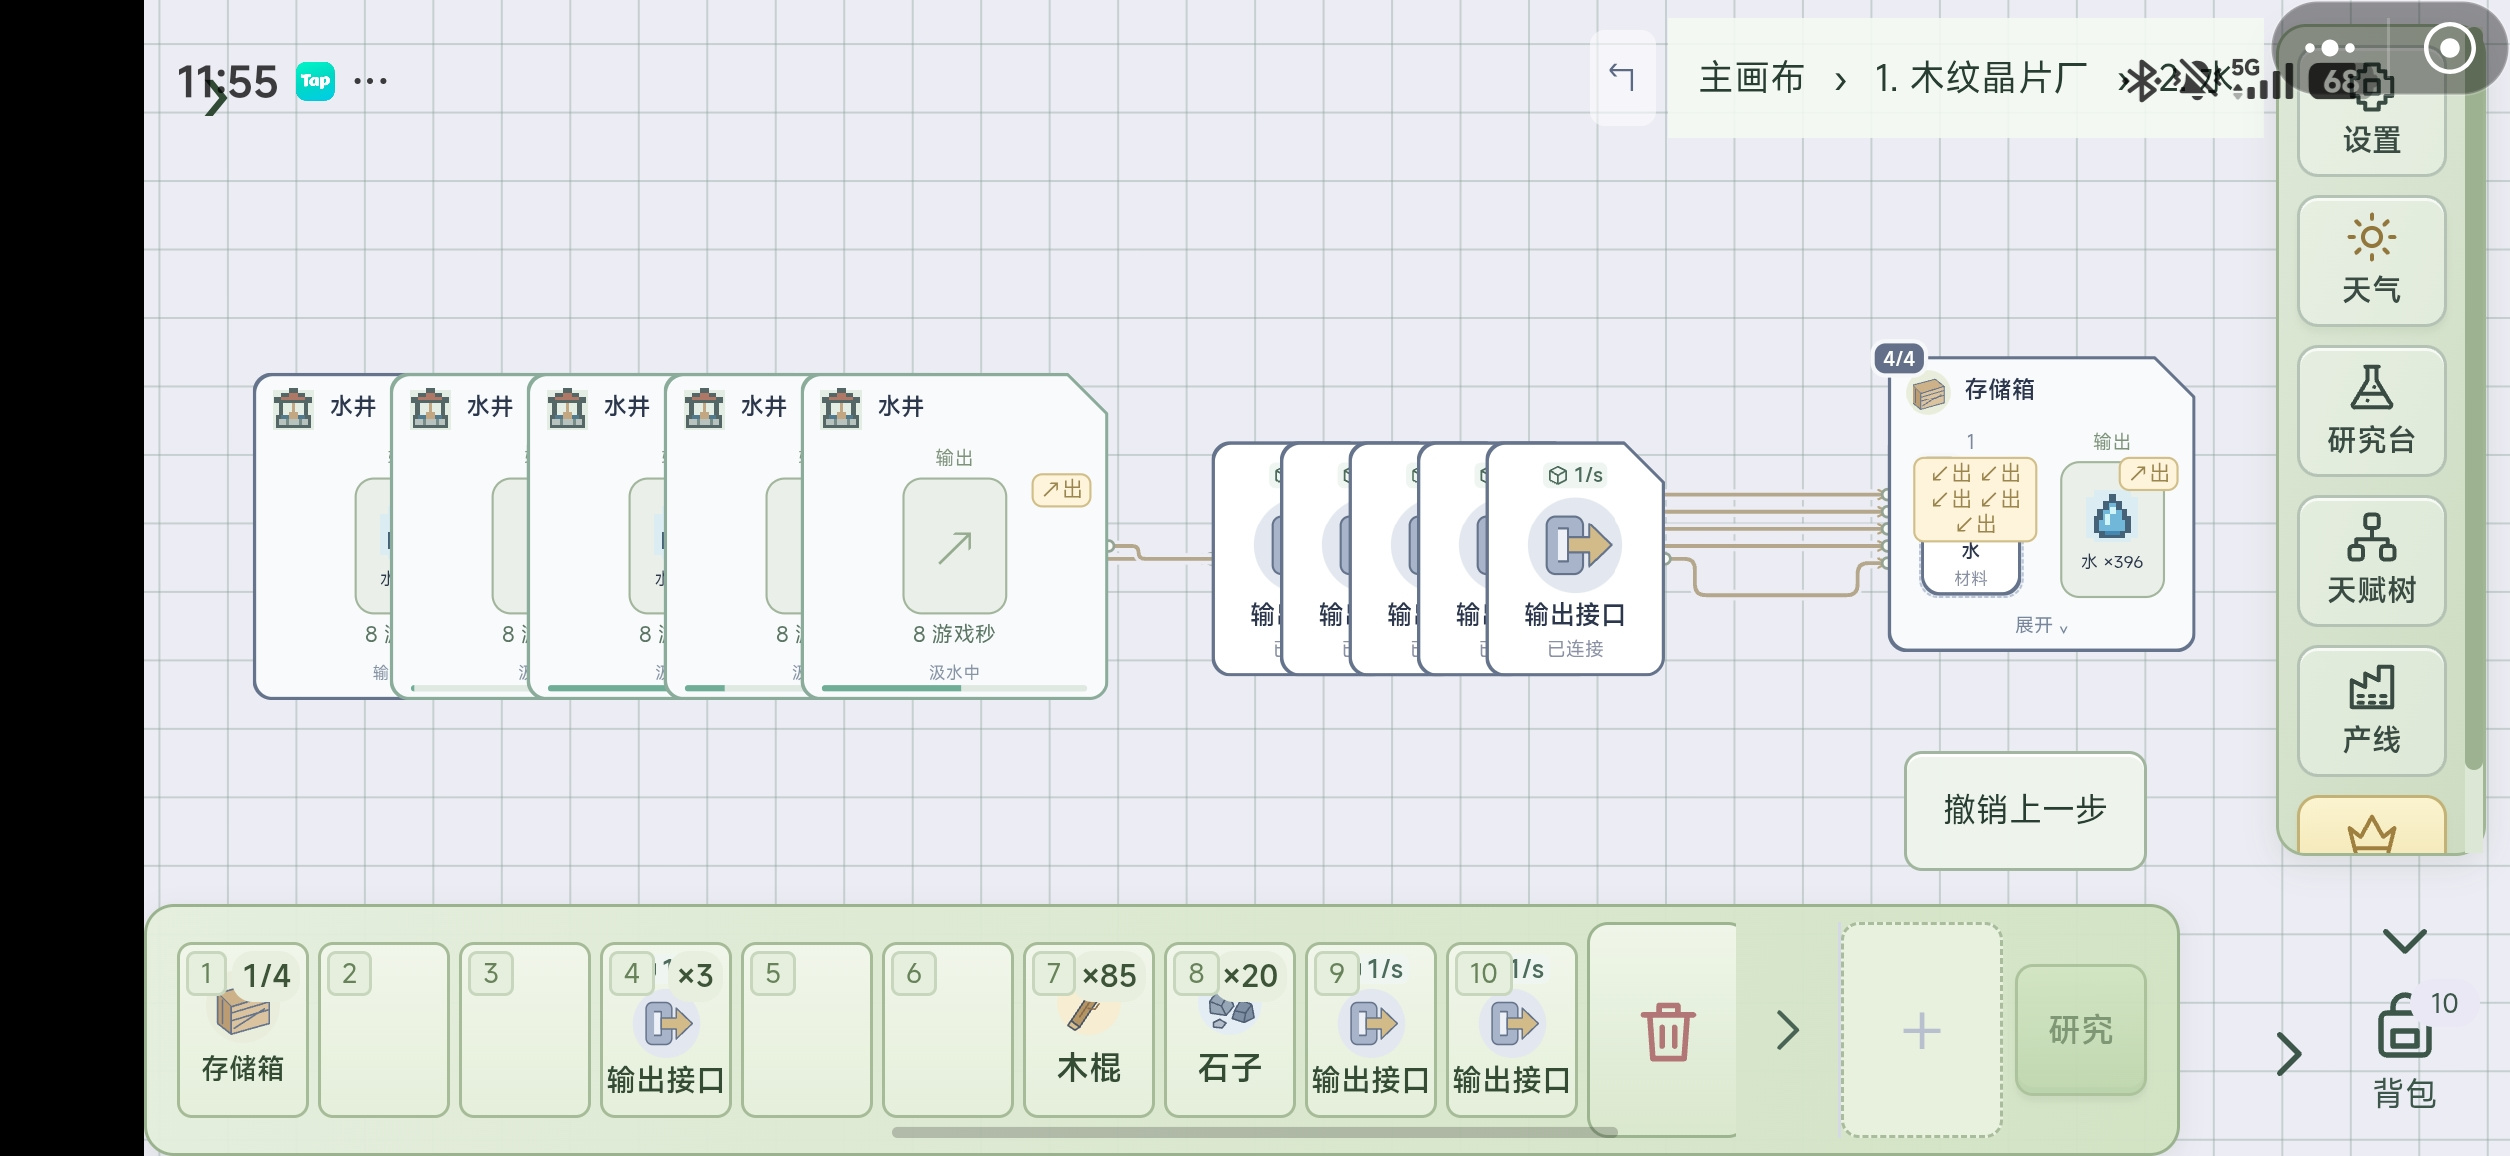The width and height of the screenshot is (2510, 1156).
Task: Select empty hotbar slot 2
Action: tap(384, 1030)
